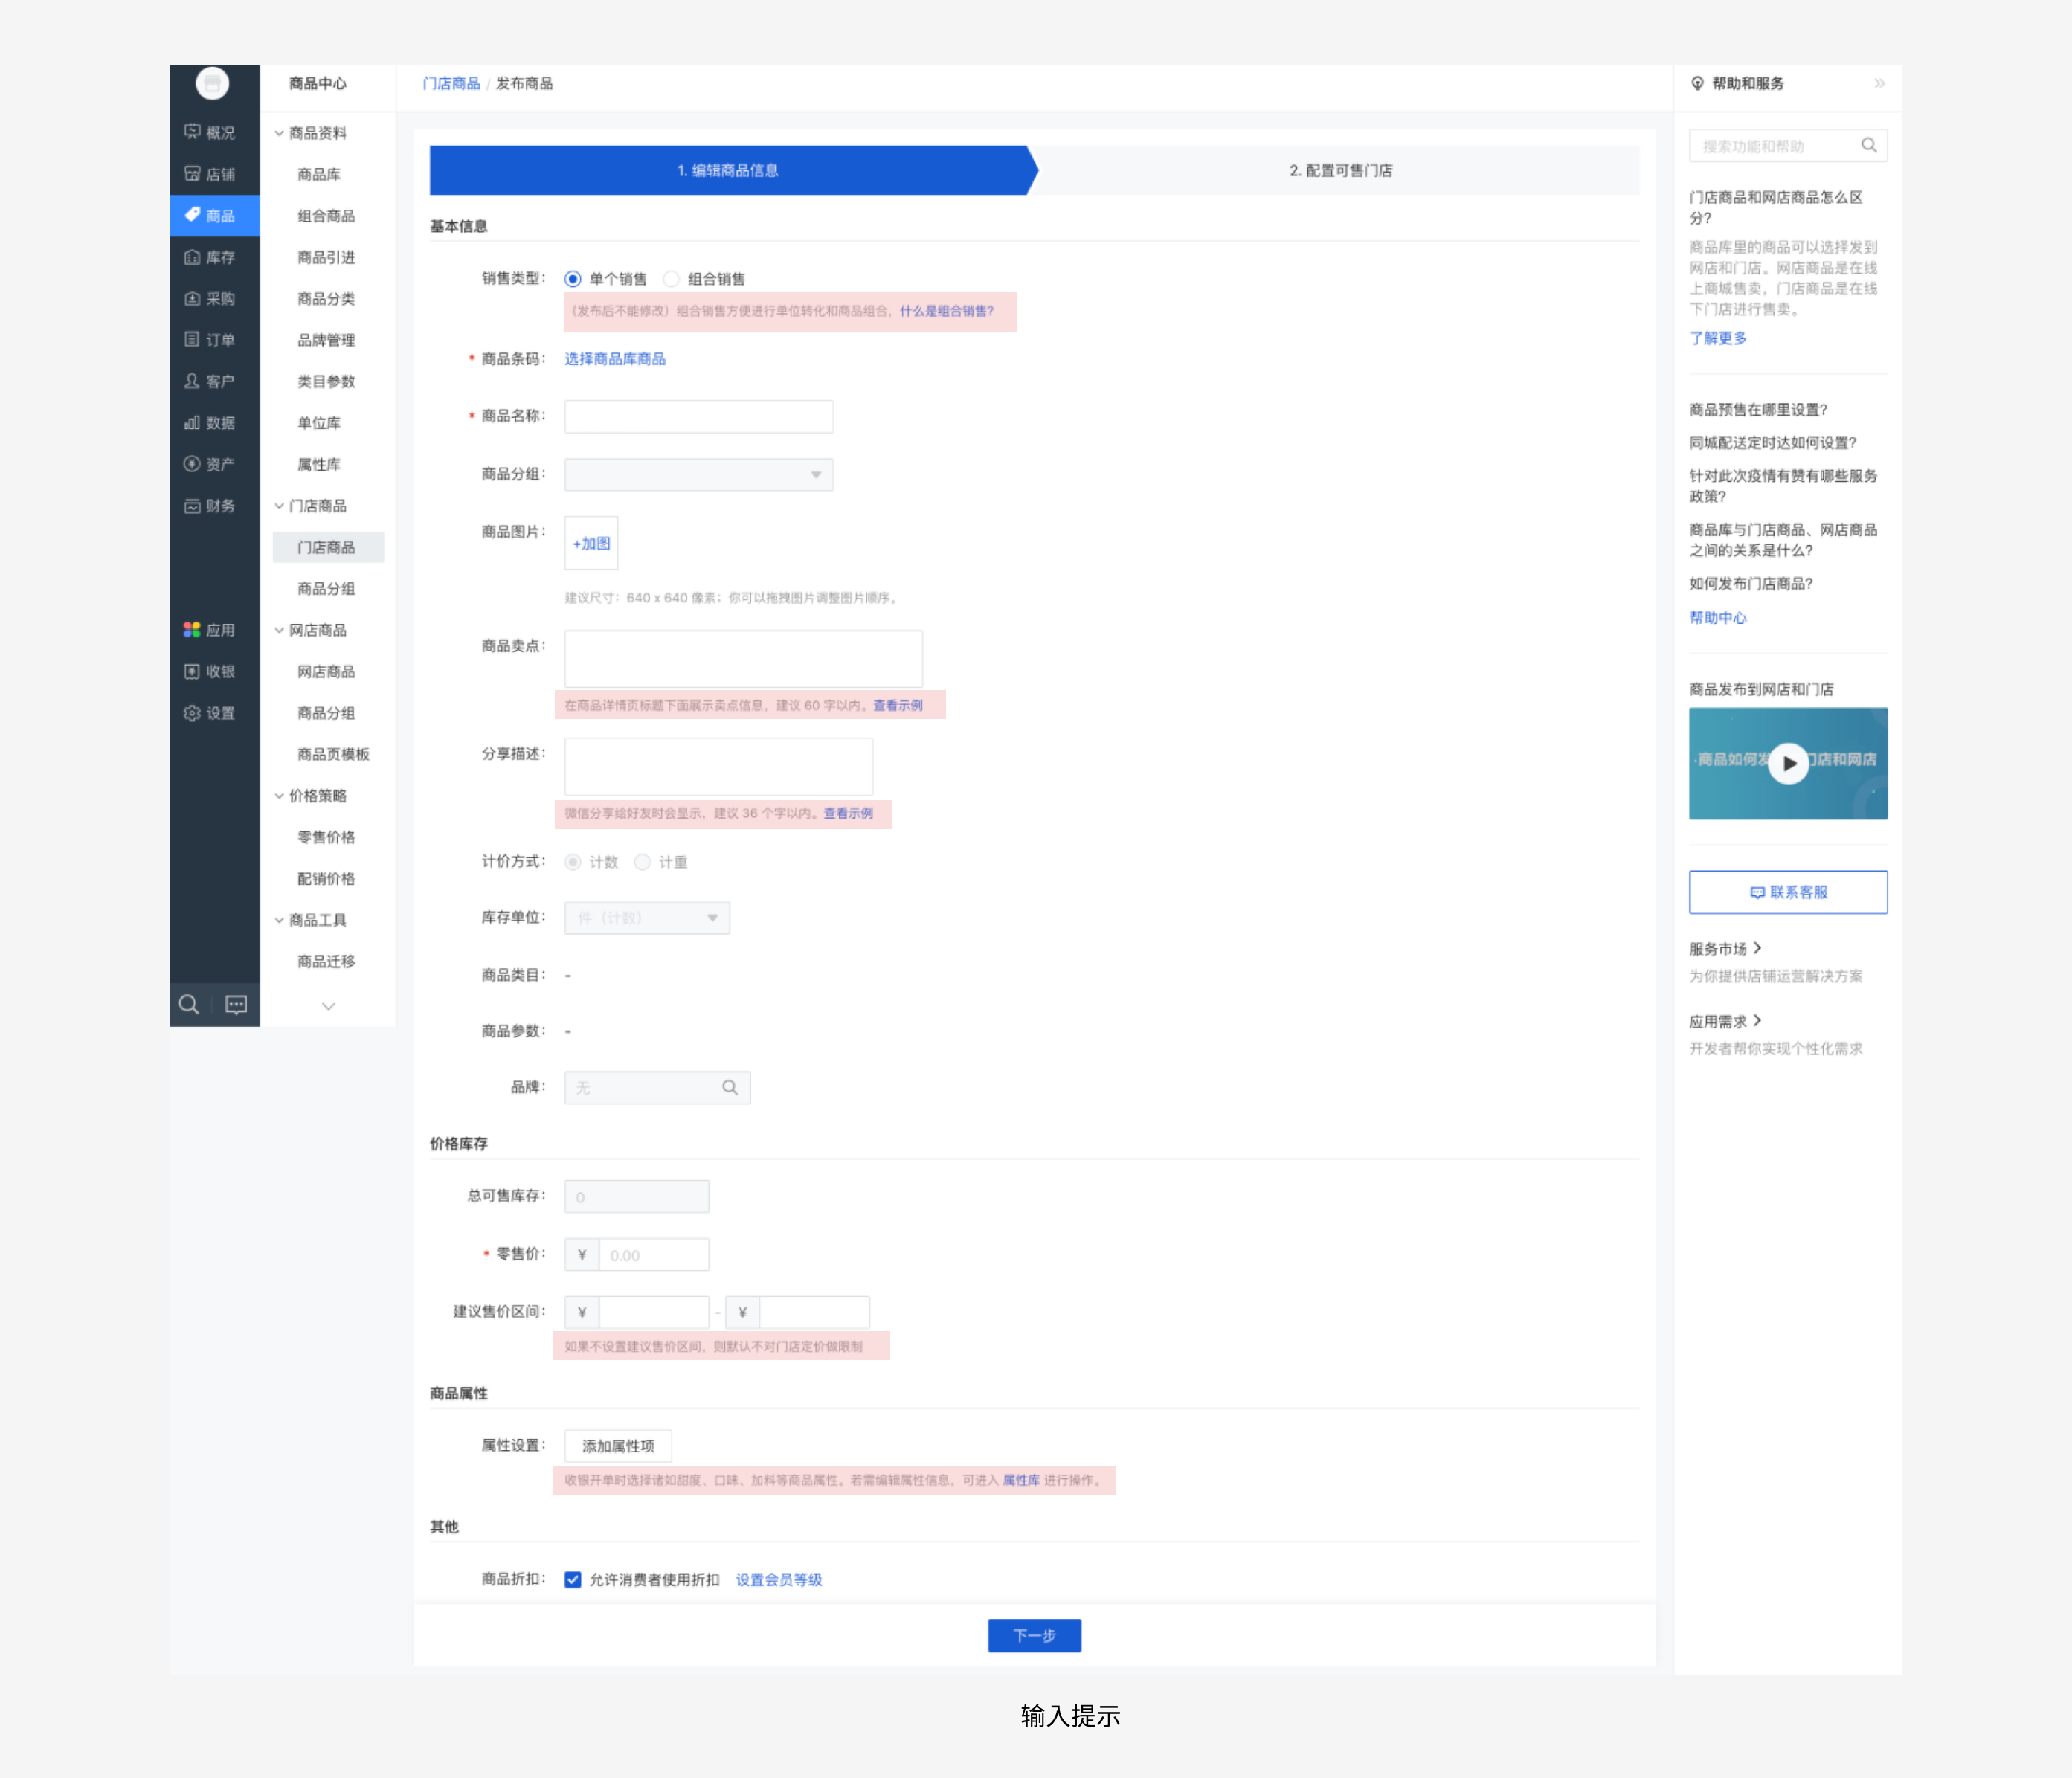
Task: Switch to step 2 配置可售门店
Action: click(x=1340, y=170)
